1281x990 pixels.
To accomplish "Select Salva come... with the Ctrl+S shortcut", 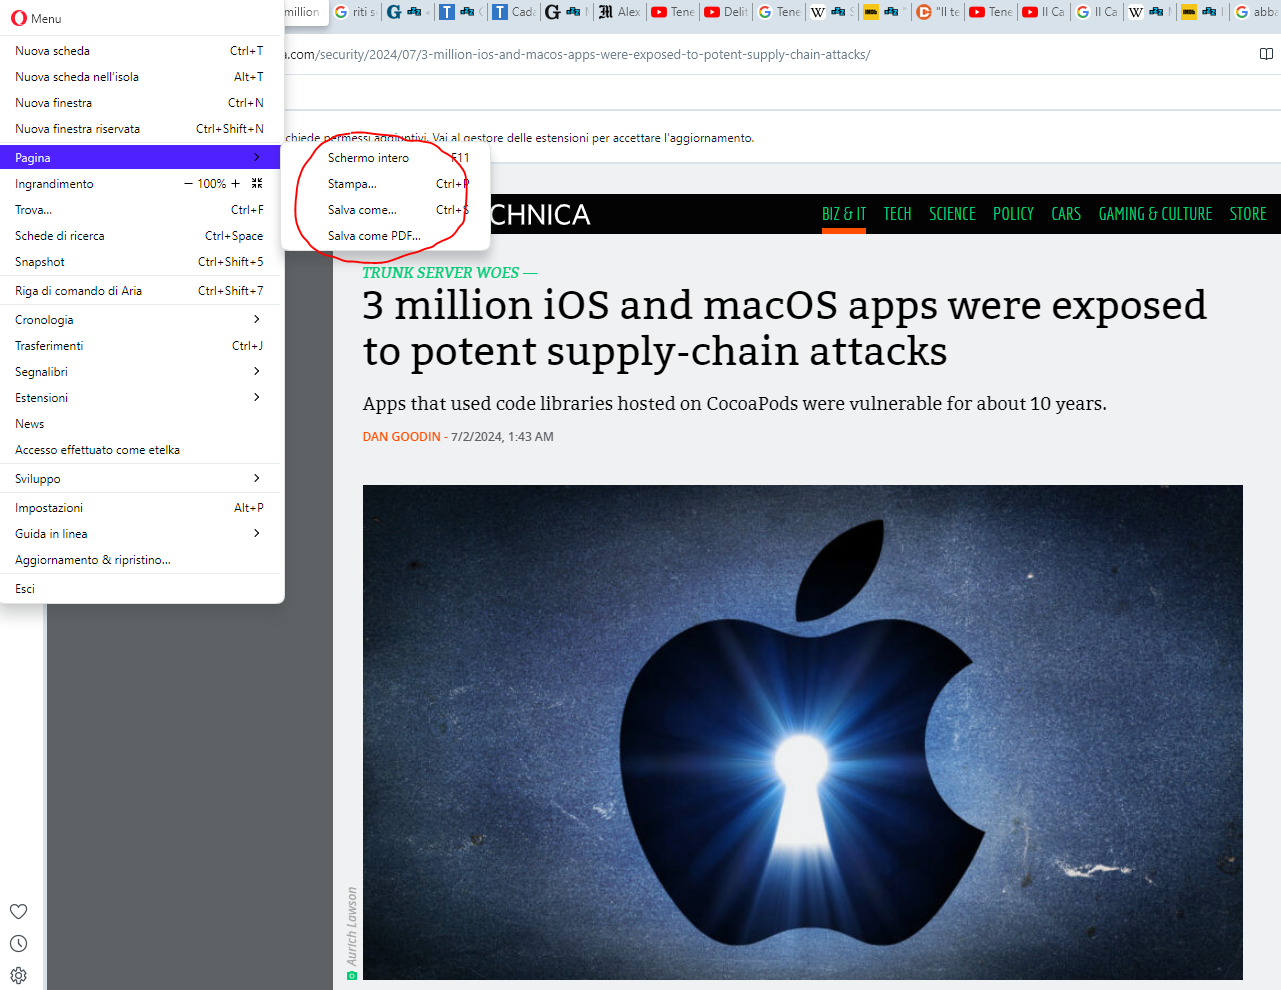I will tap(386, 210).
